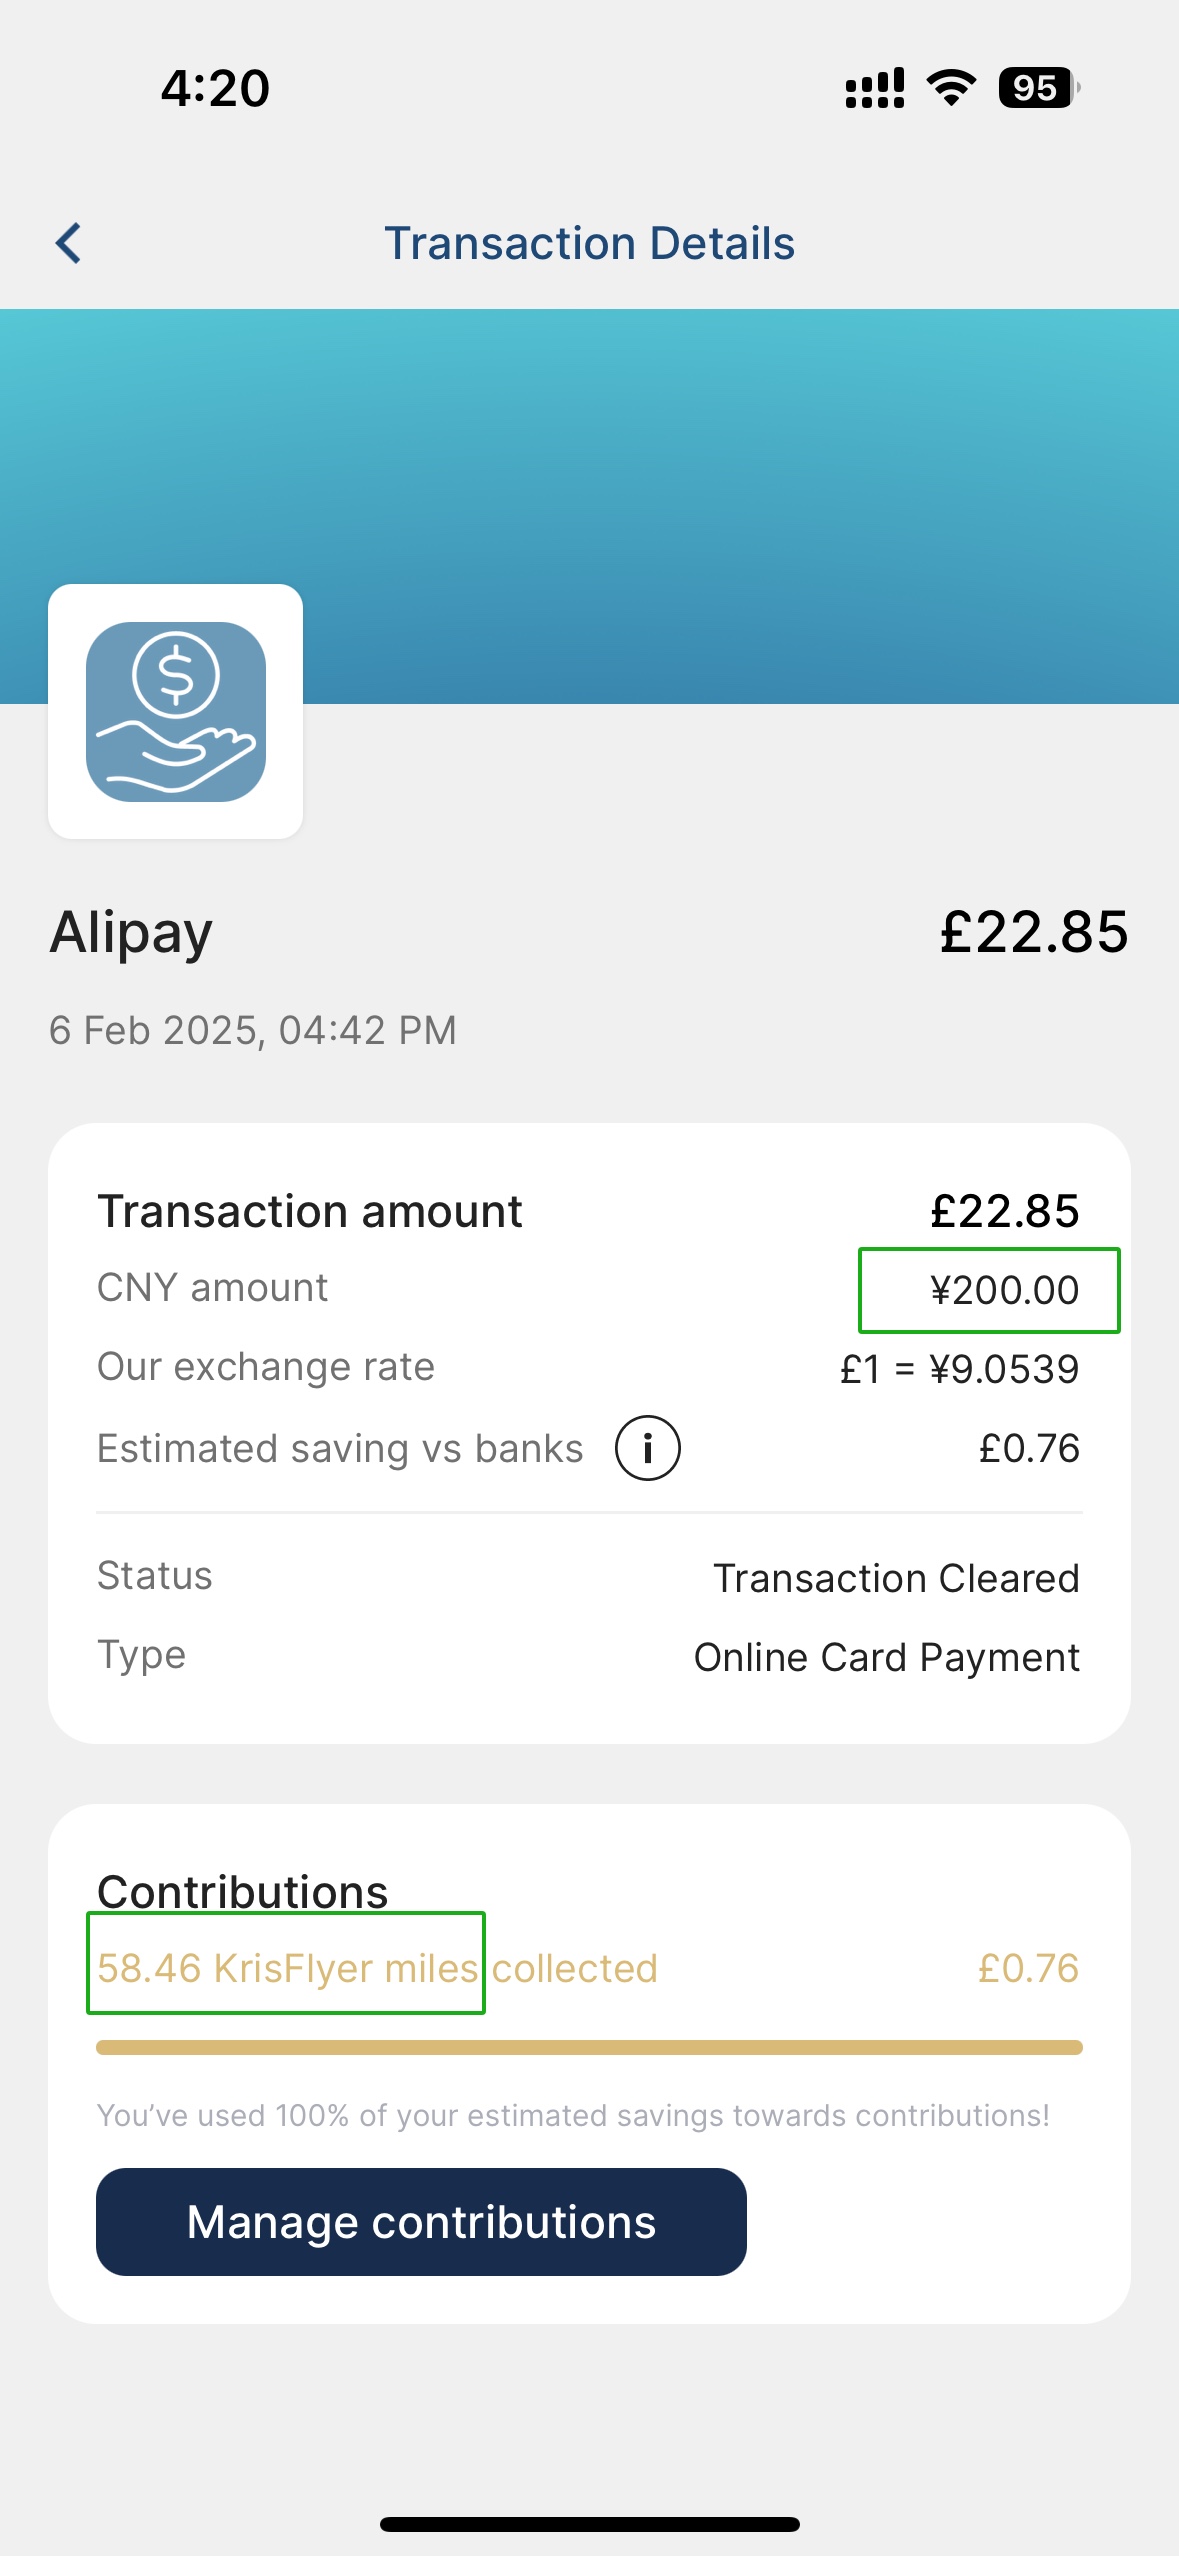Tap the Transaction Details page title

point(589,243)
